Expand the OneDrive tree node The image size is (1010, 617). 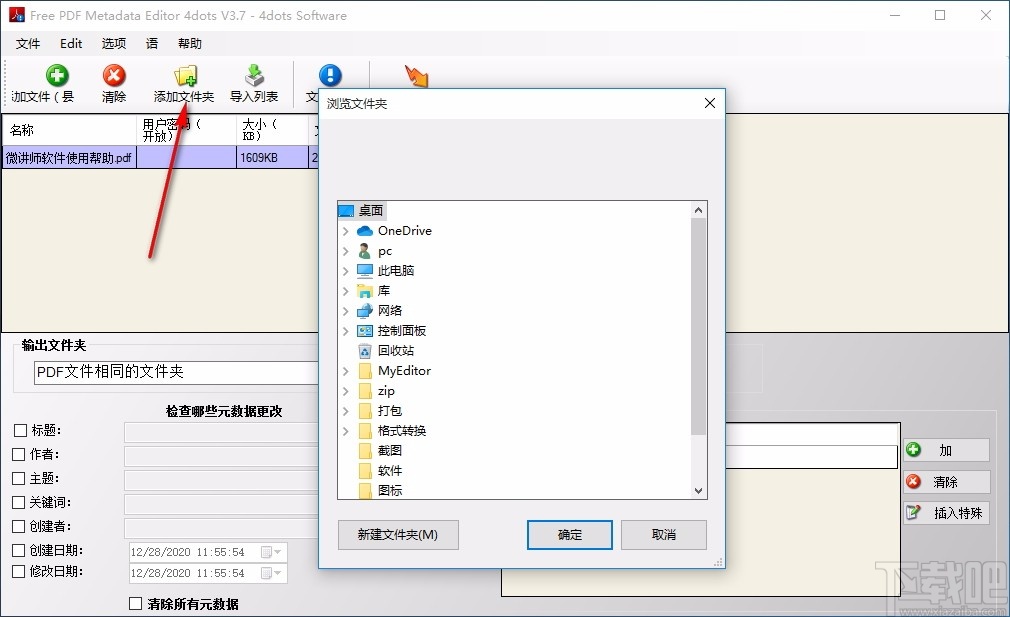[x=346, y=230]
